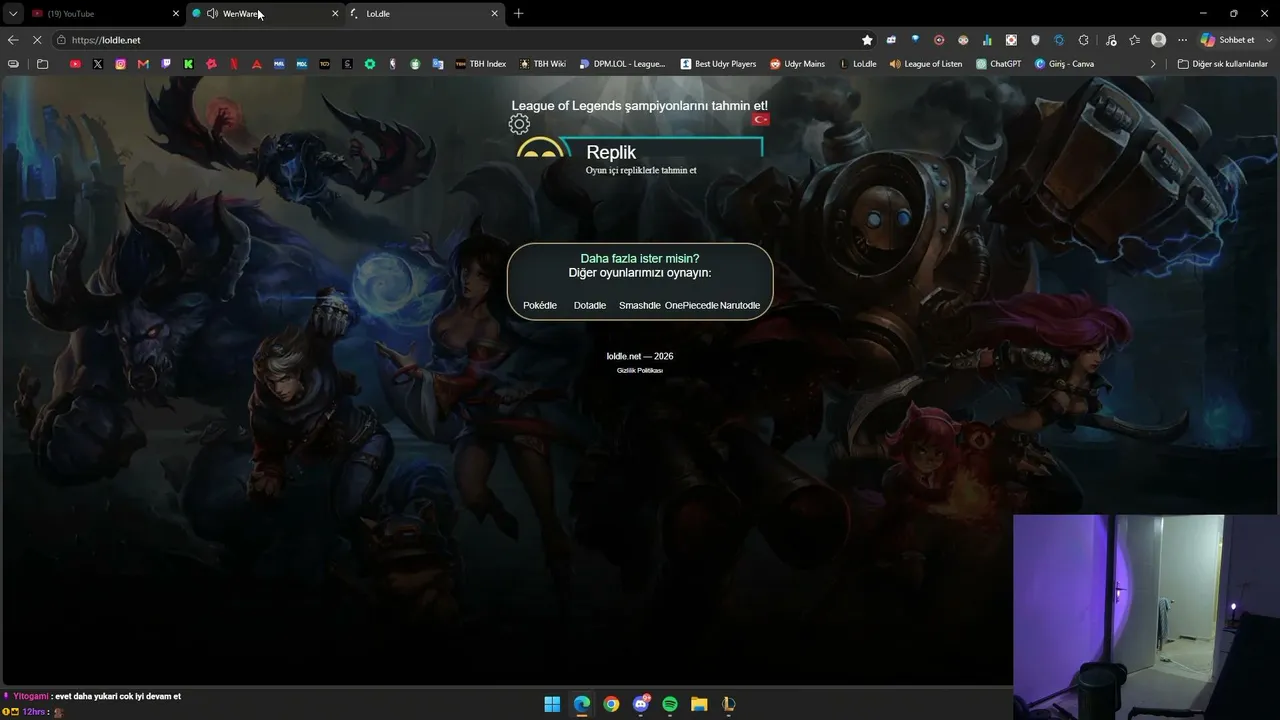The image size is (1280, 720).
Task: Open the Windows Start menu
Action: click(552, 704)
